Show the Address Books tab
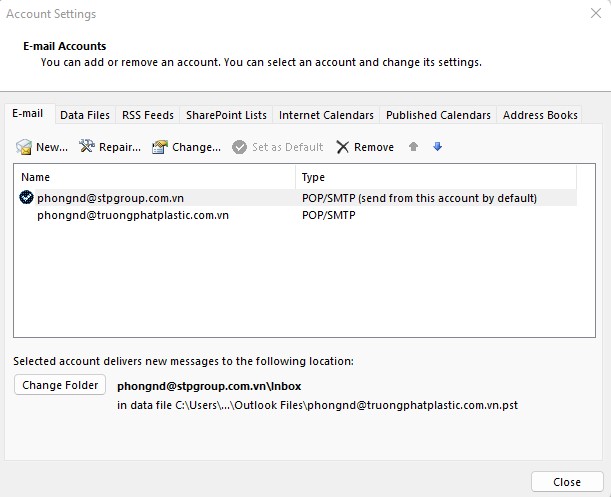This screenshot has height=497, width=611. [x=540, y=115]
